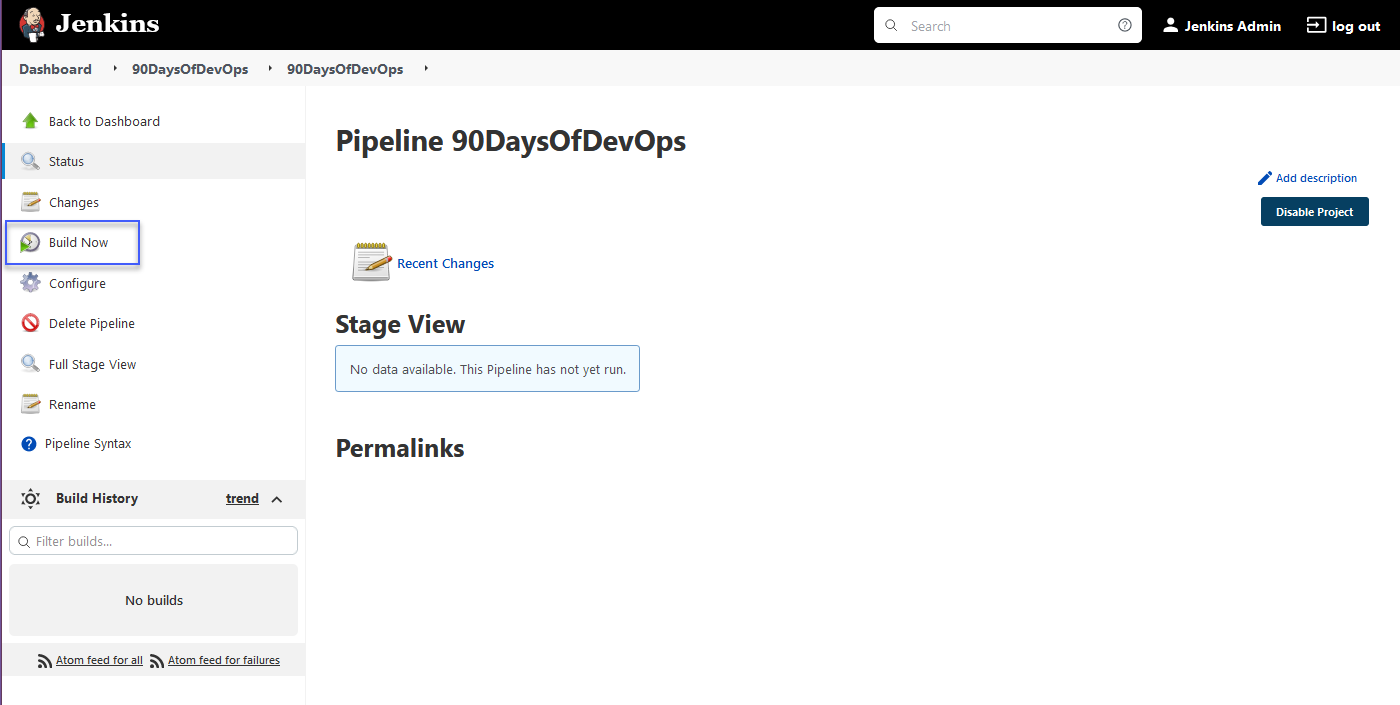Focus the Filter builds input field
The height and width of the screenshot is (705, 1400).
click(x=160, y=541)
